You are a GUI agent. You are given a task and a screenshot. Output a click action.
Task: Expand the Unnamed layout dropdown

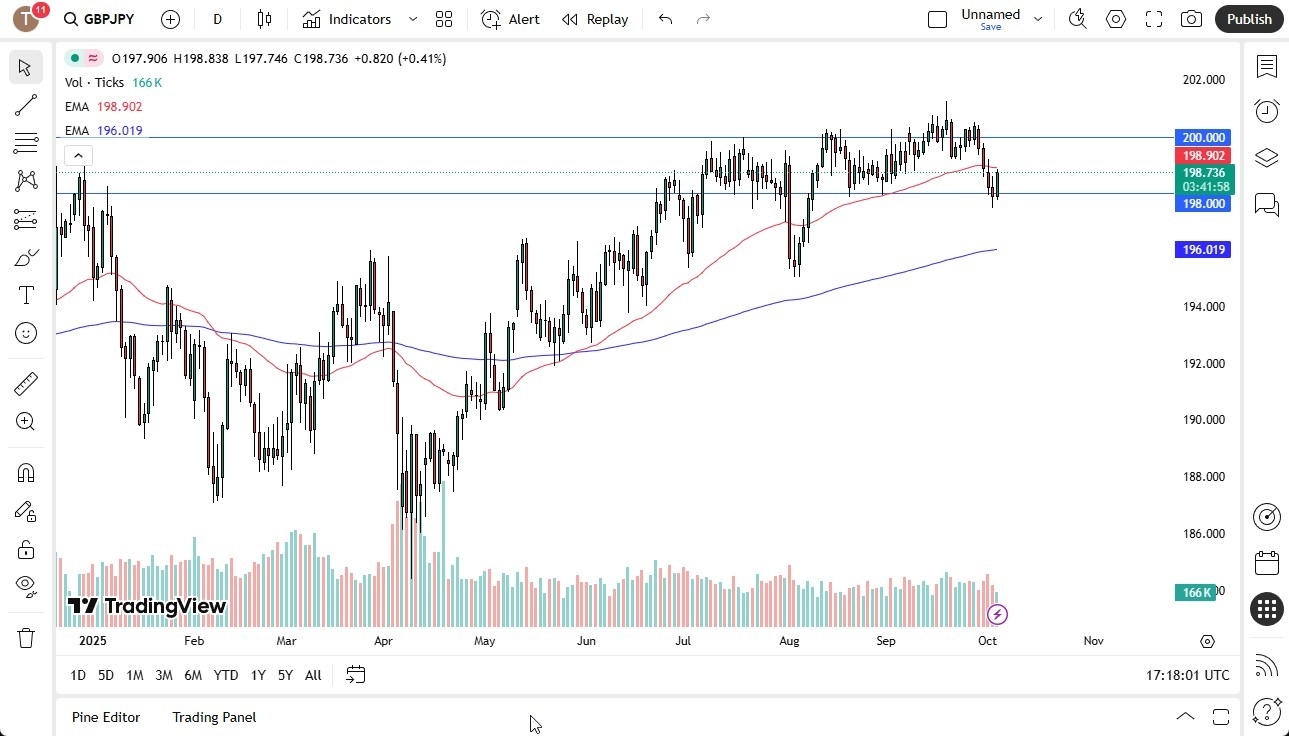(x=1038, y=18)
